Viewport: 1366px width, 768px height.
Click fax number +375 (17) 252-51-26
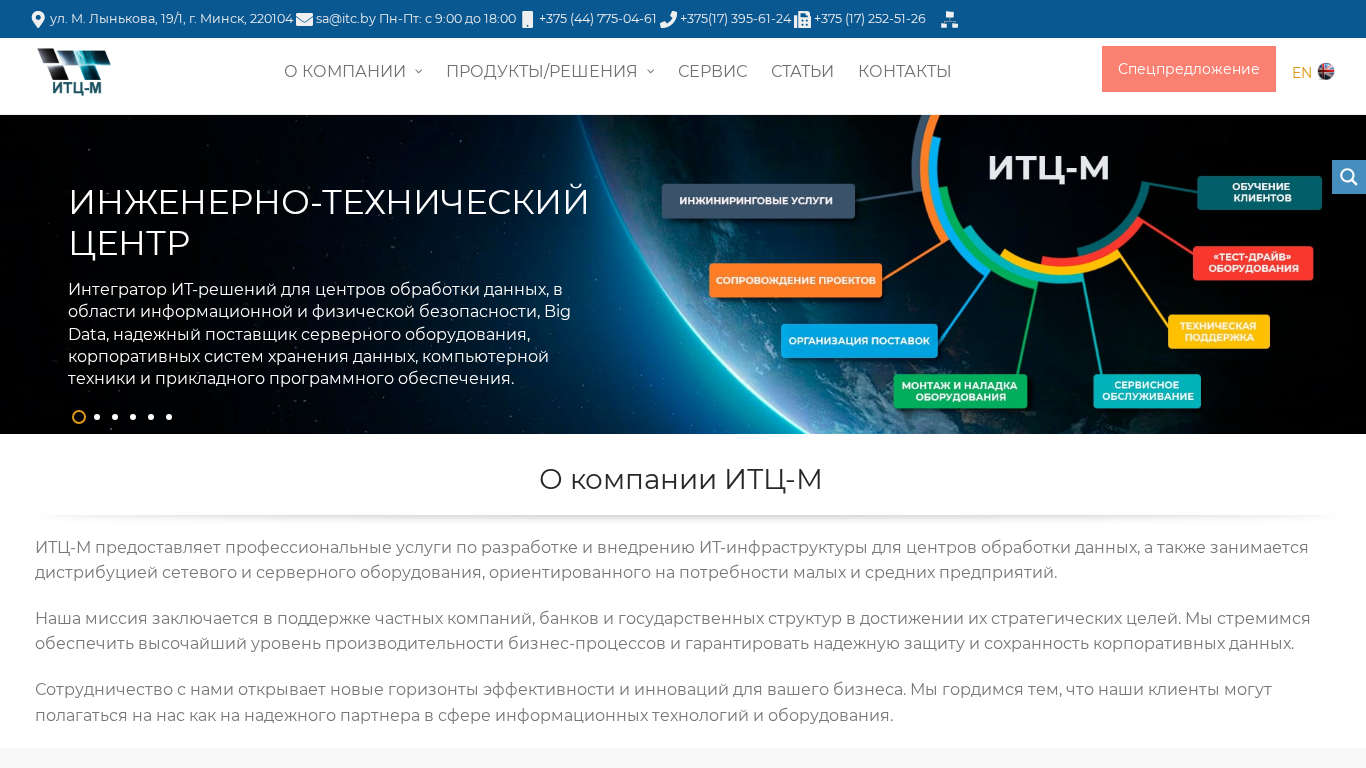point(870,19)
